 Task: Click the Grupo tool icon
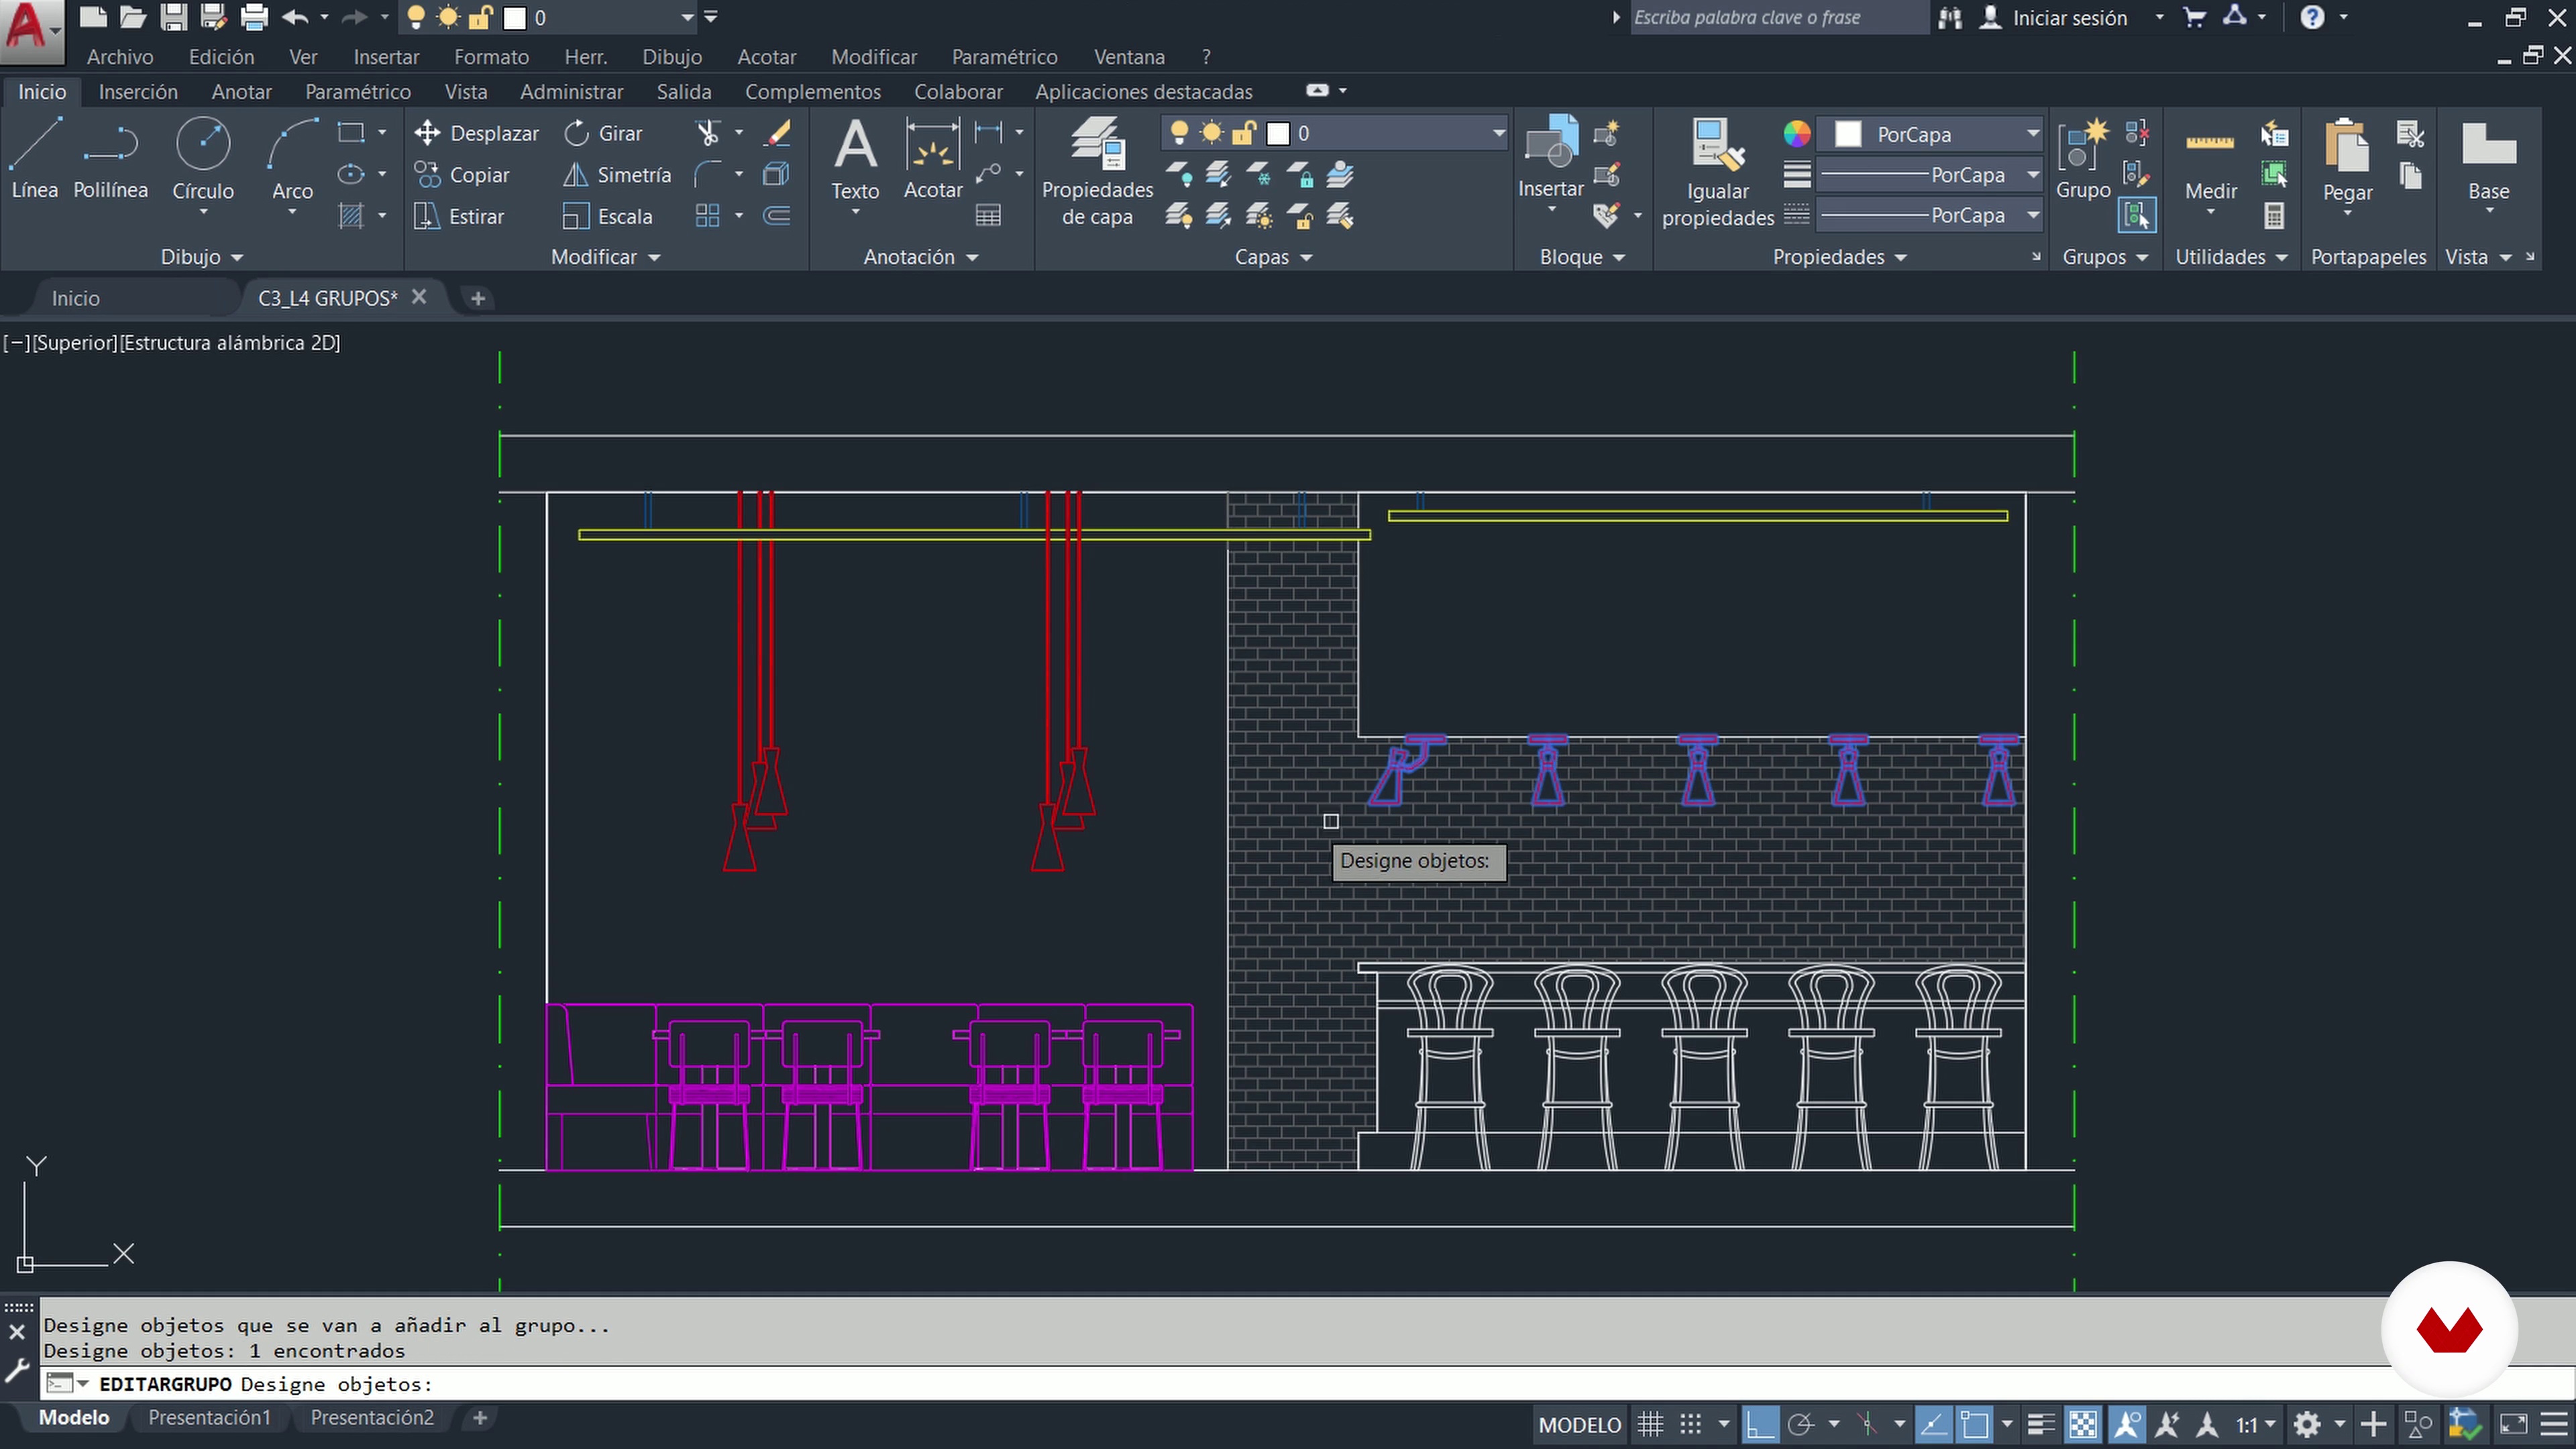point(2083,158)
